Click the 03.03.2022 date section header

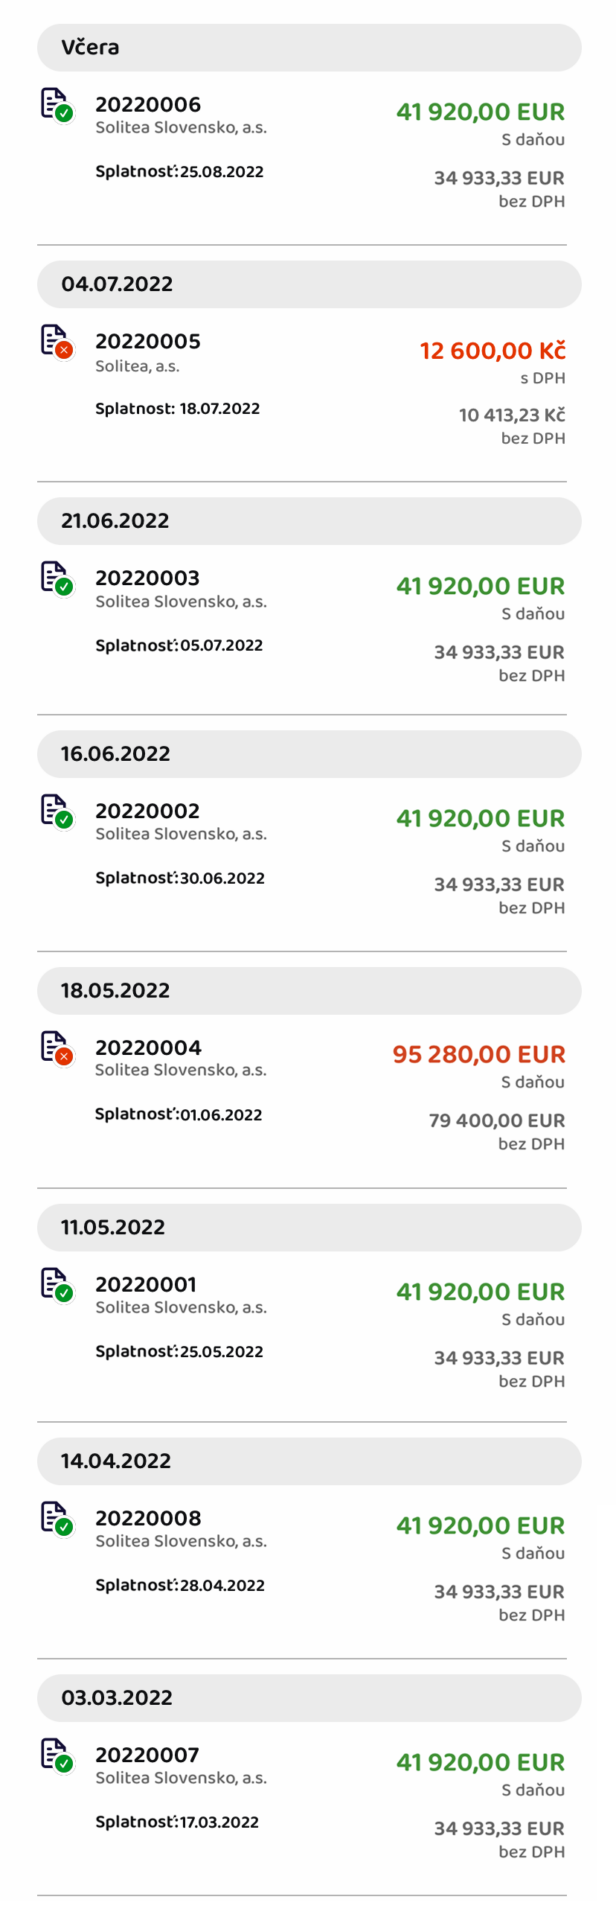[x=308, y=1698]
